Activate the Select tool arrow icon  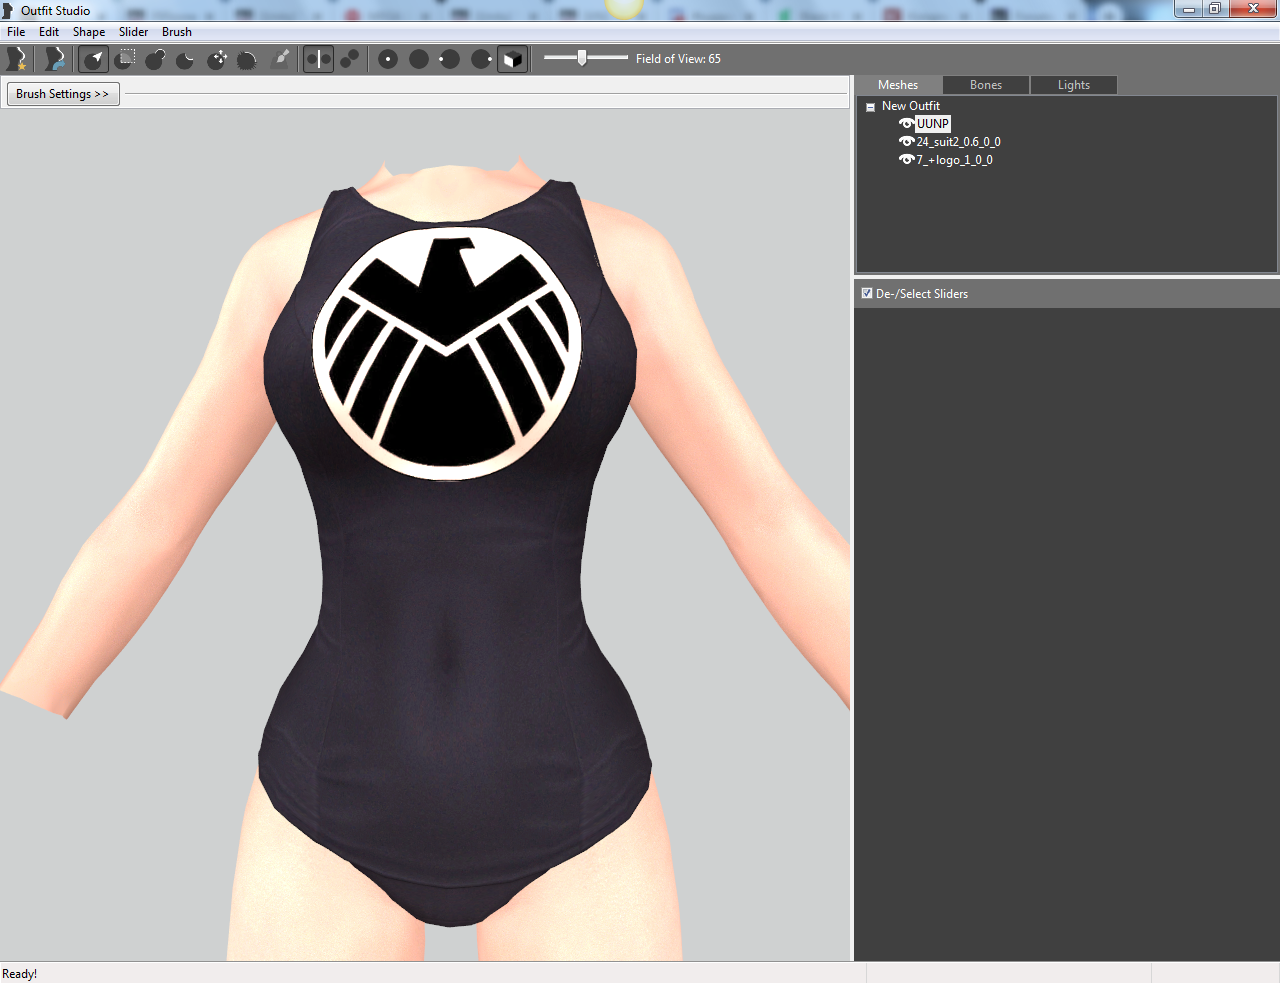click(x=94, y=59)
